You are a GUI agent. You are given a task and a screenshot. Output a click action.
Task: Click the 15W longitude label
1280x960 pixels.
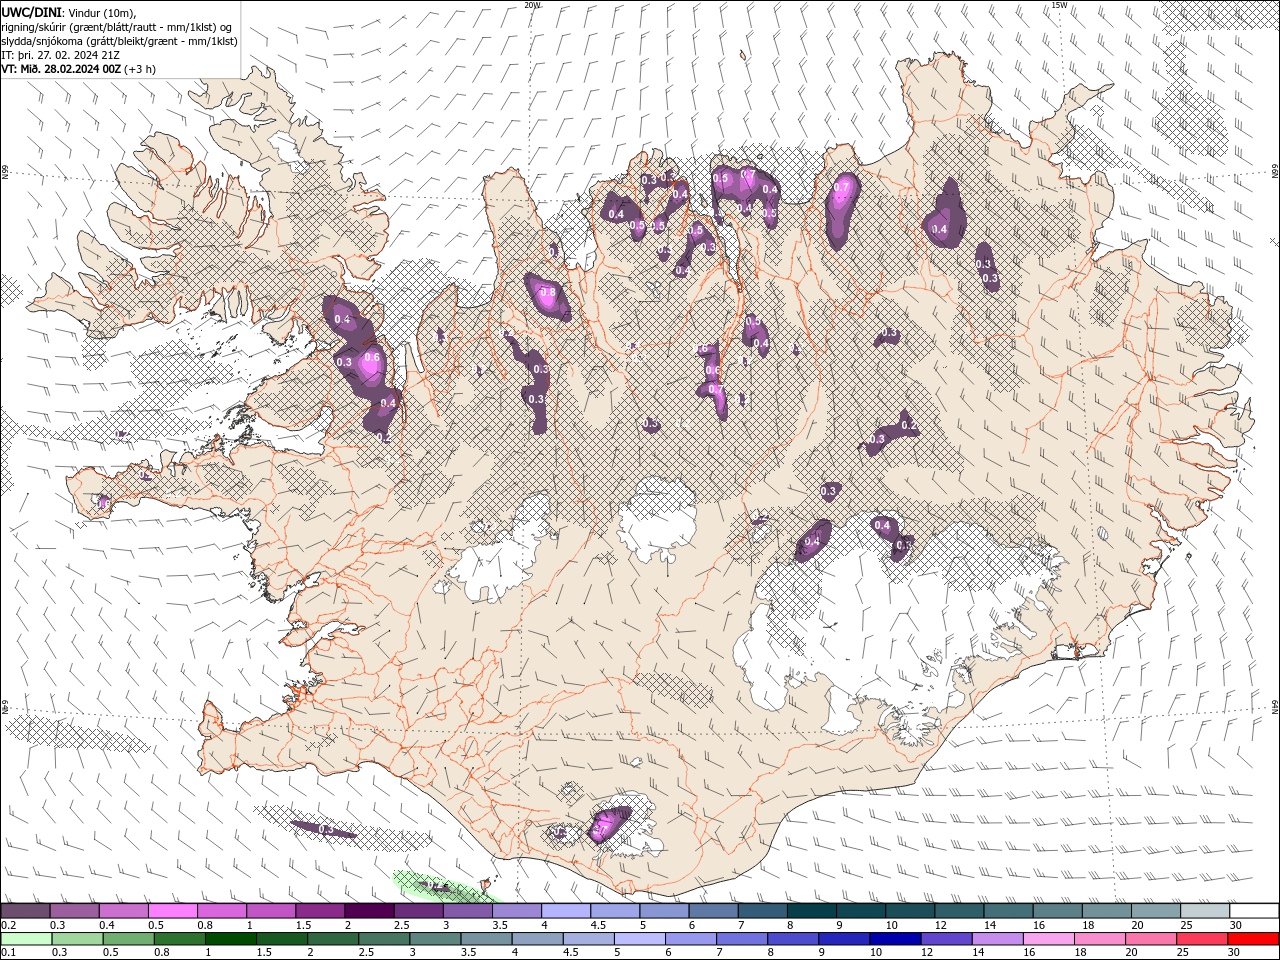1059,5
